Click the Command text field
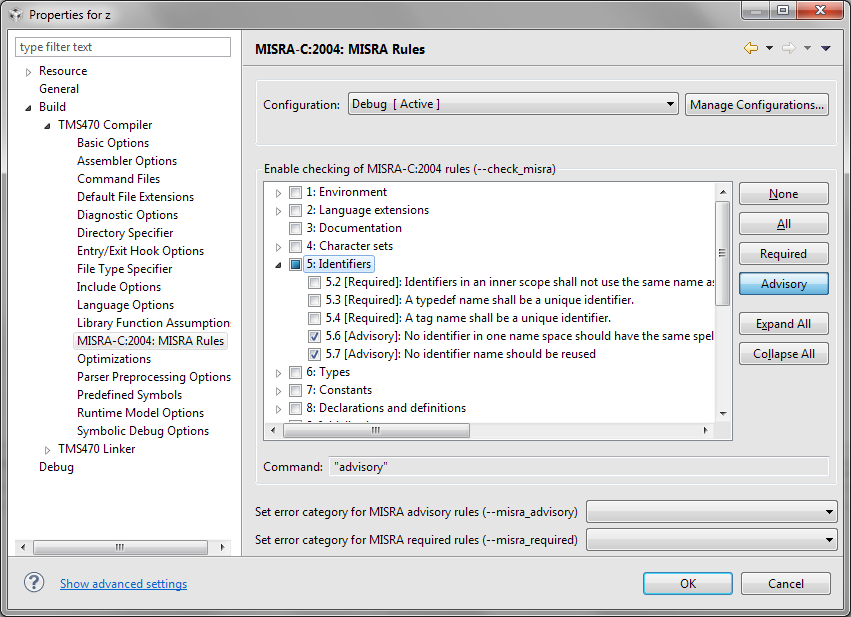This screenshot has height=617, width=851. 579,467
